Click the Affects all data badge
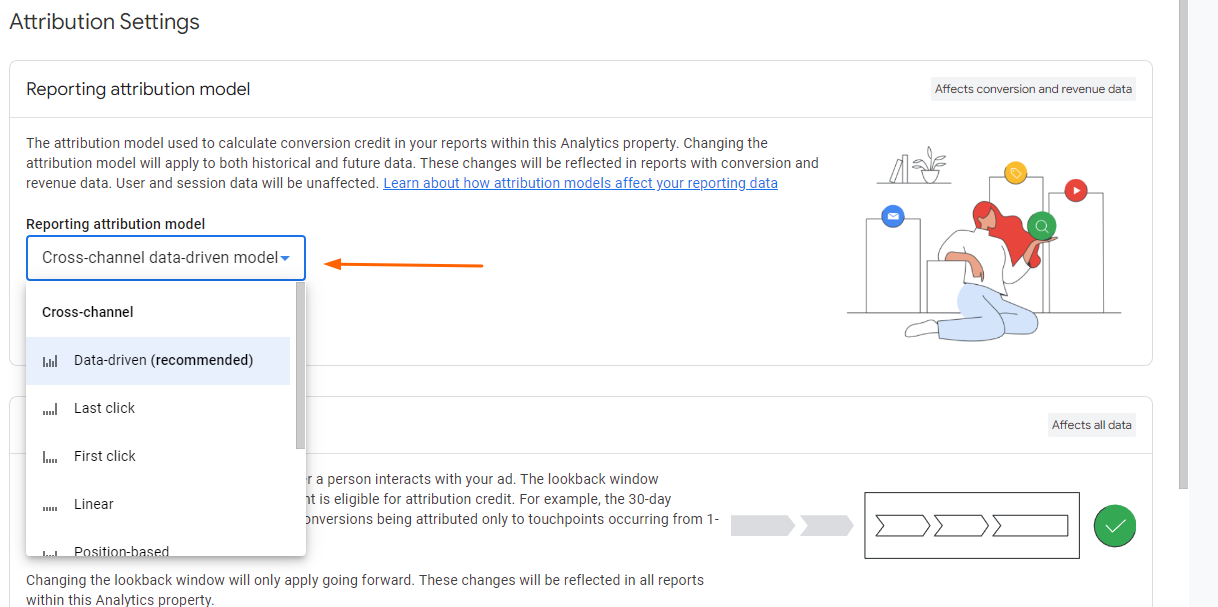The image size is (1218, 607). point(1092,425)
